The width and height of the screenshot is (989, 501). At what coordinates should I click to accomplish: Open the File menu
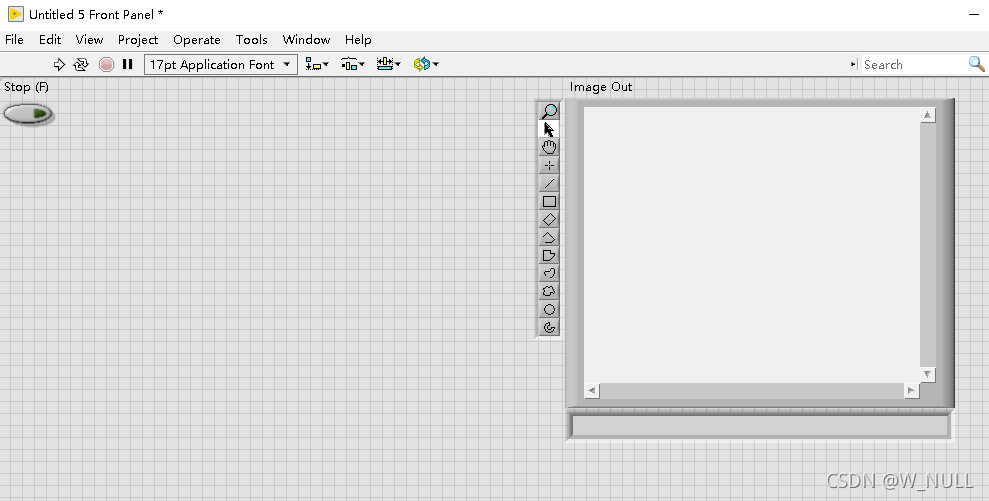tap(14, 40)
